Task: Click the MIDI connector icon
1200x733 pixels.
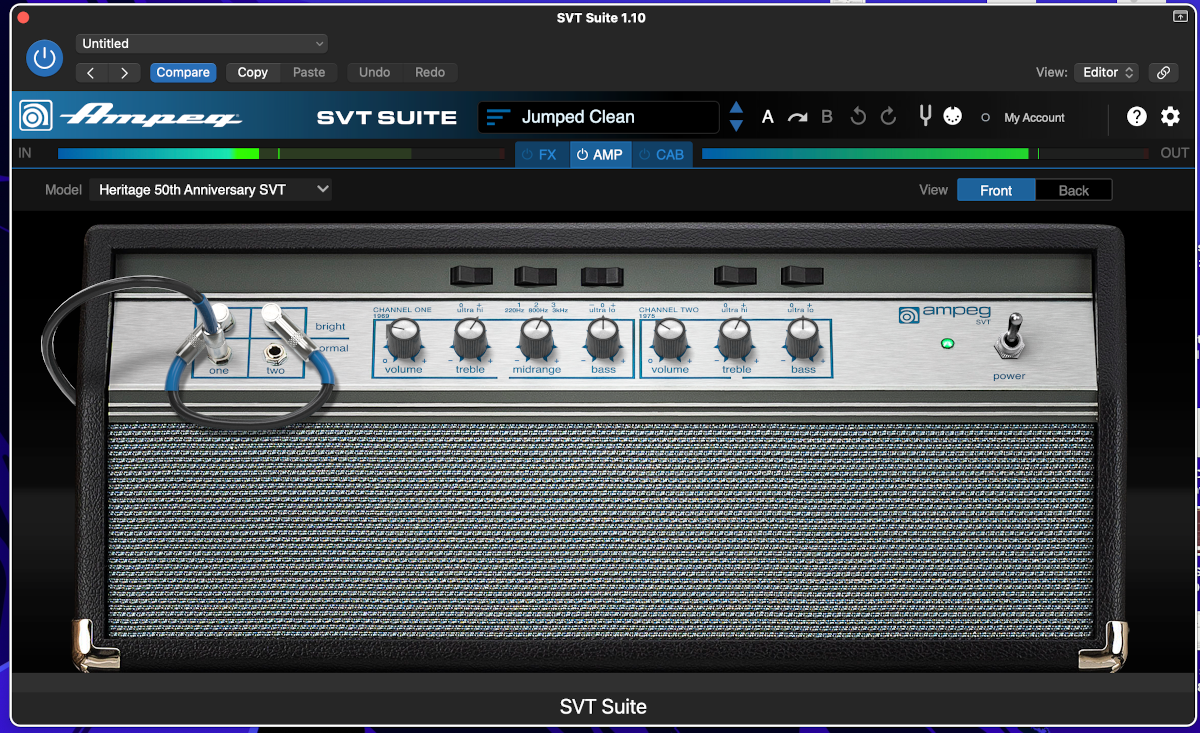Action: (952, 117)
